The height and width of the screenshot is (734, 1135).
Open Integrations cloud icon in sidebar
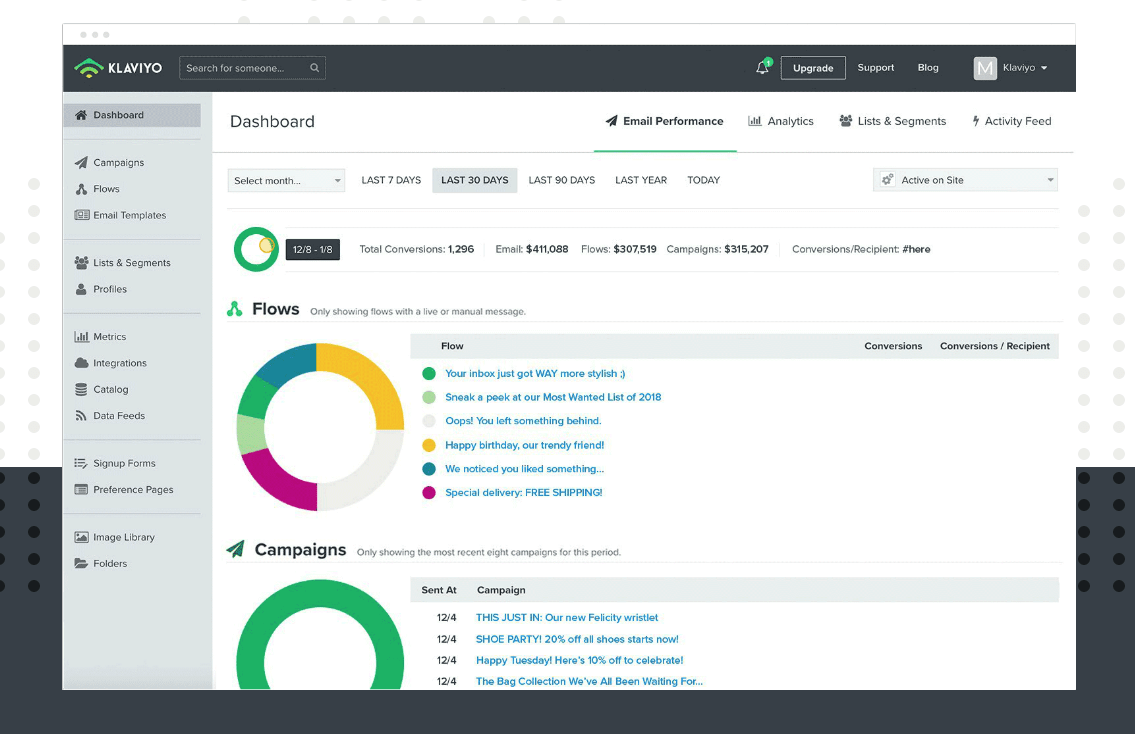pyautogui.click(x=82, y=363)
